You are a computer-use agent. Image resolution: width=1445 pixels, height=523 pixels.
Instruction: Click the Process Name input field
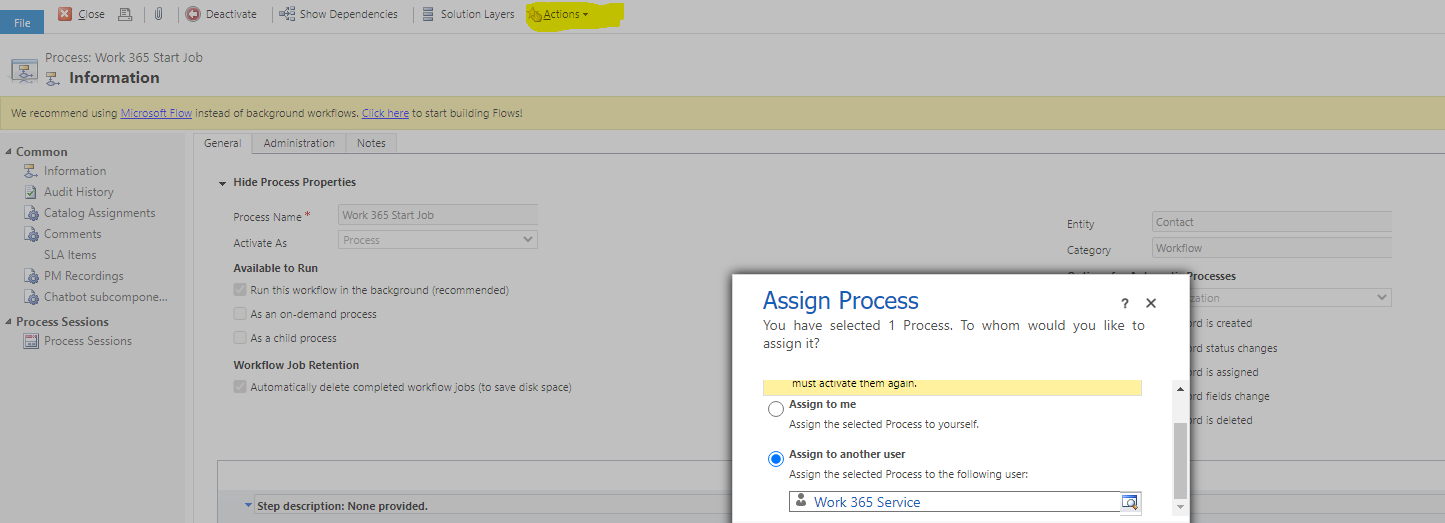(439, 215)
